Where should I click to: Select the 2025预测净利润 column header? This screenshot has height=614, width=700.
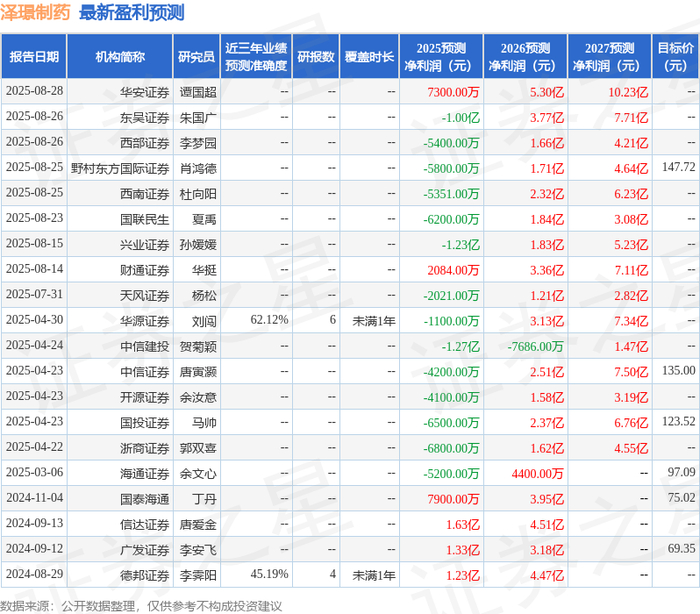click(x=441, y=57)
